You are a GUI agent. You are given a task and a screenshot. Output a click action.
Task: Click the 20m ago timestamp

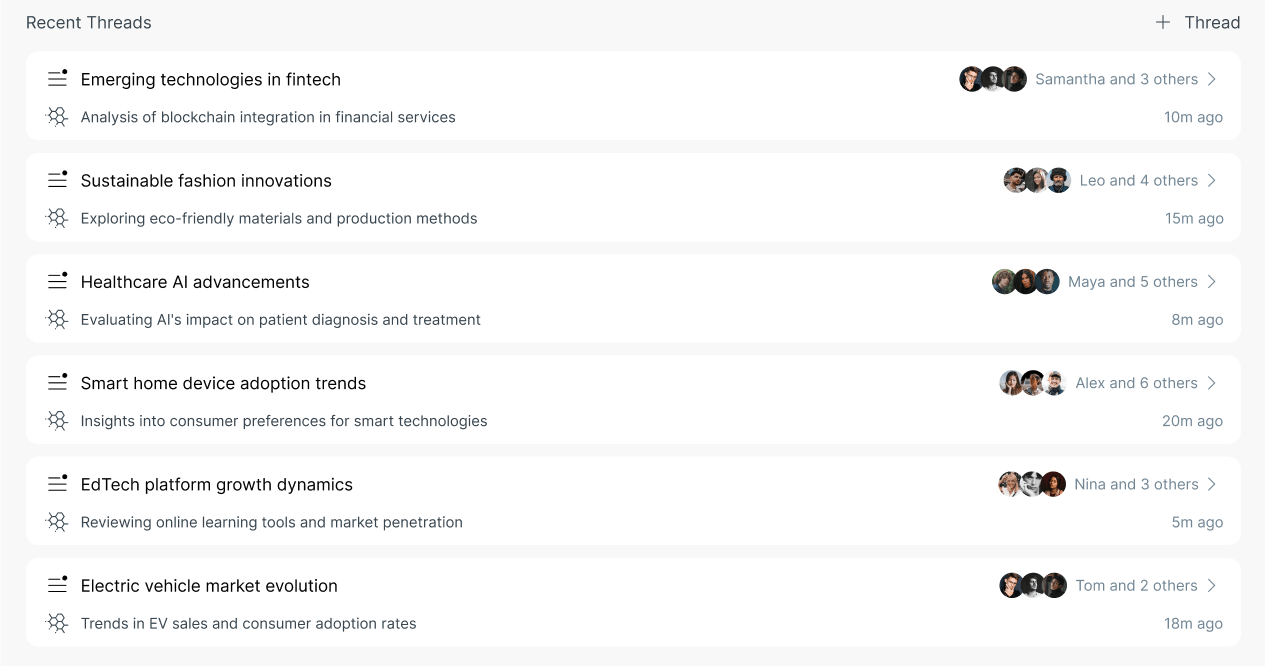(x=1192, y=421)
